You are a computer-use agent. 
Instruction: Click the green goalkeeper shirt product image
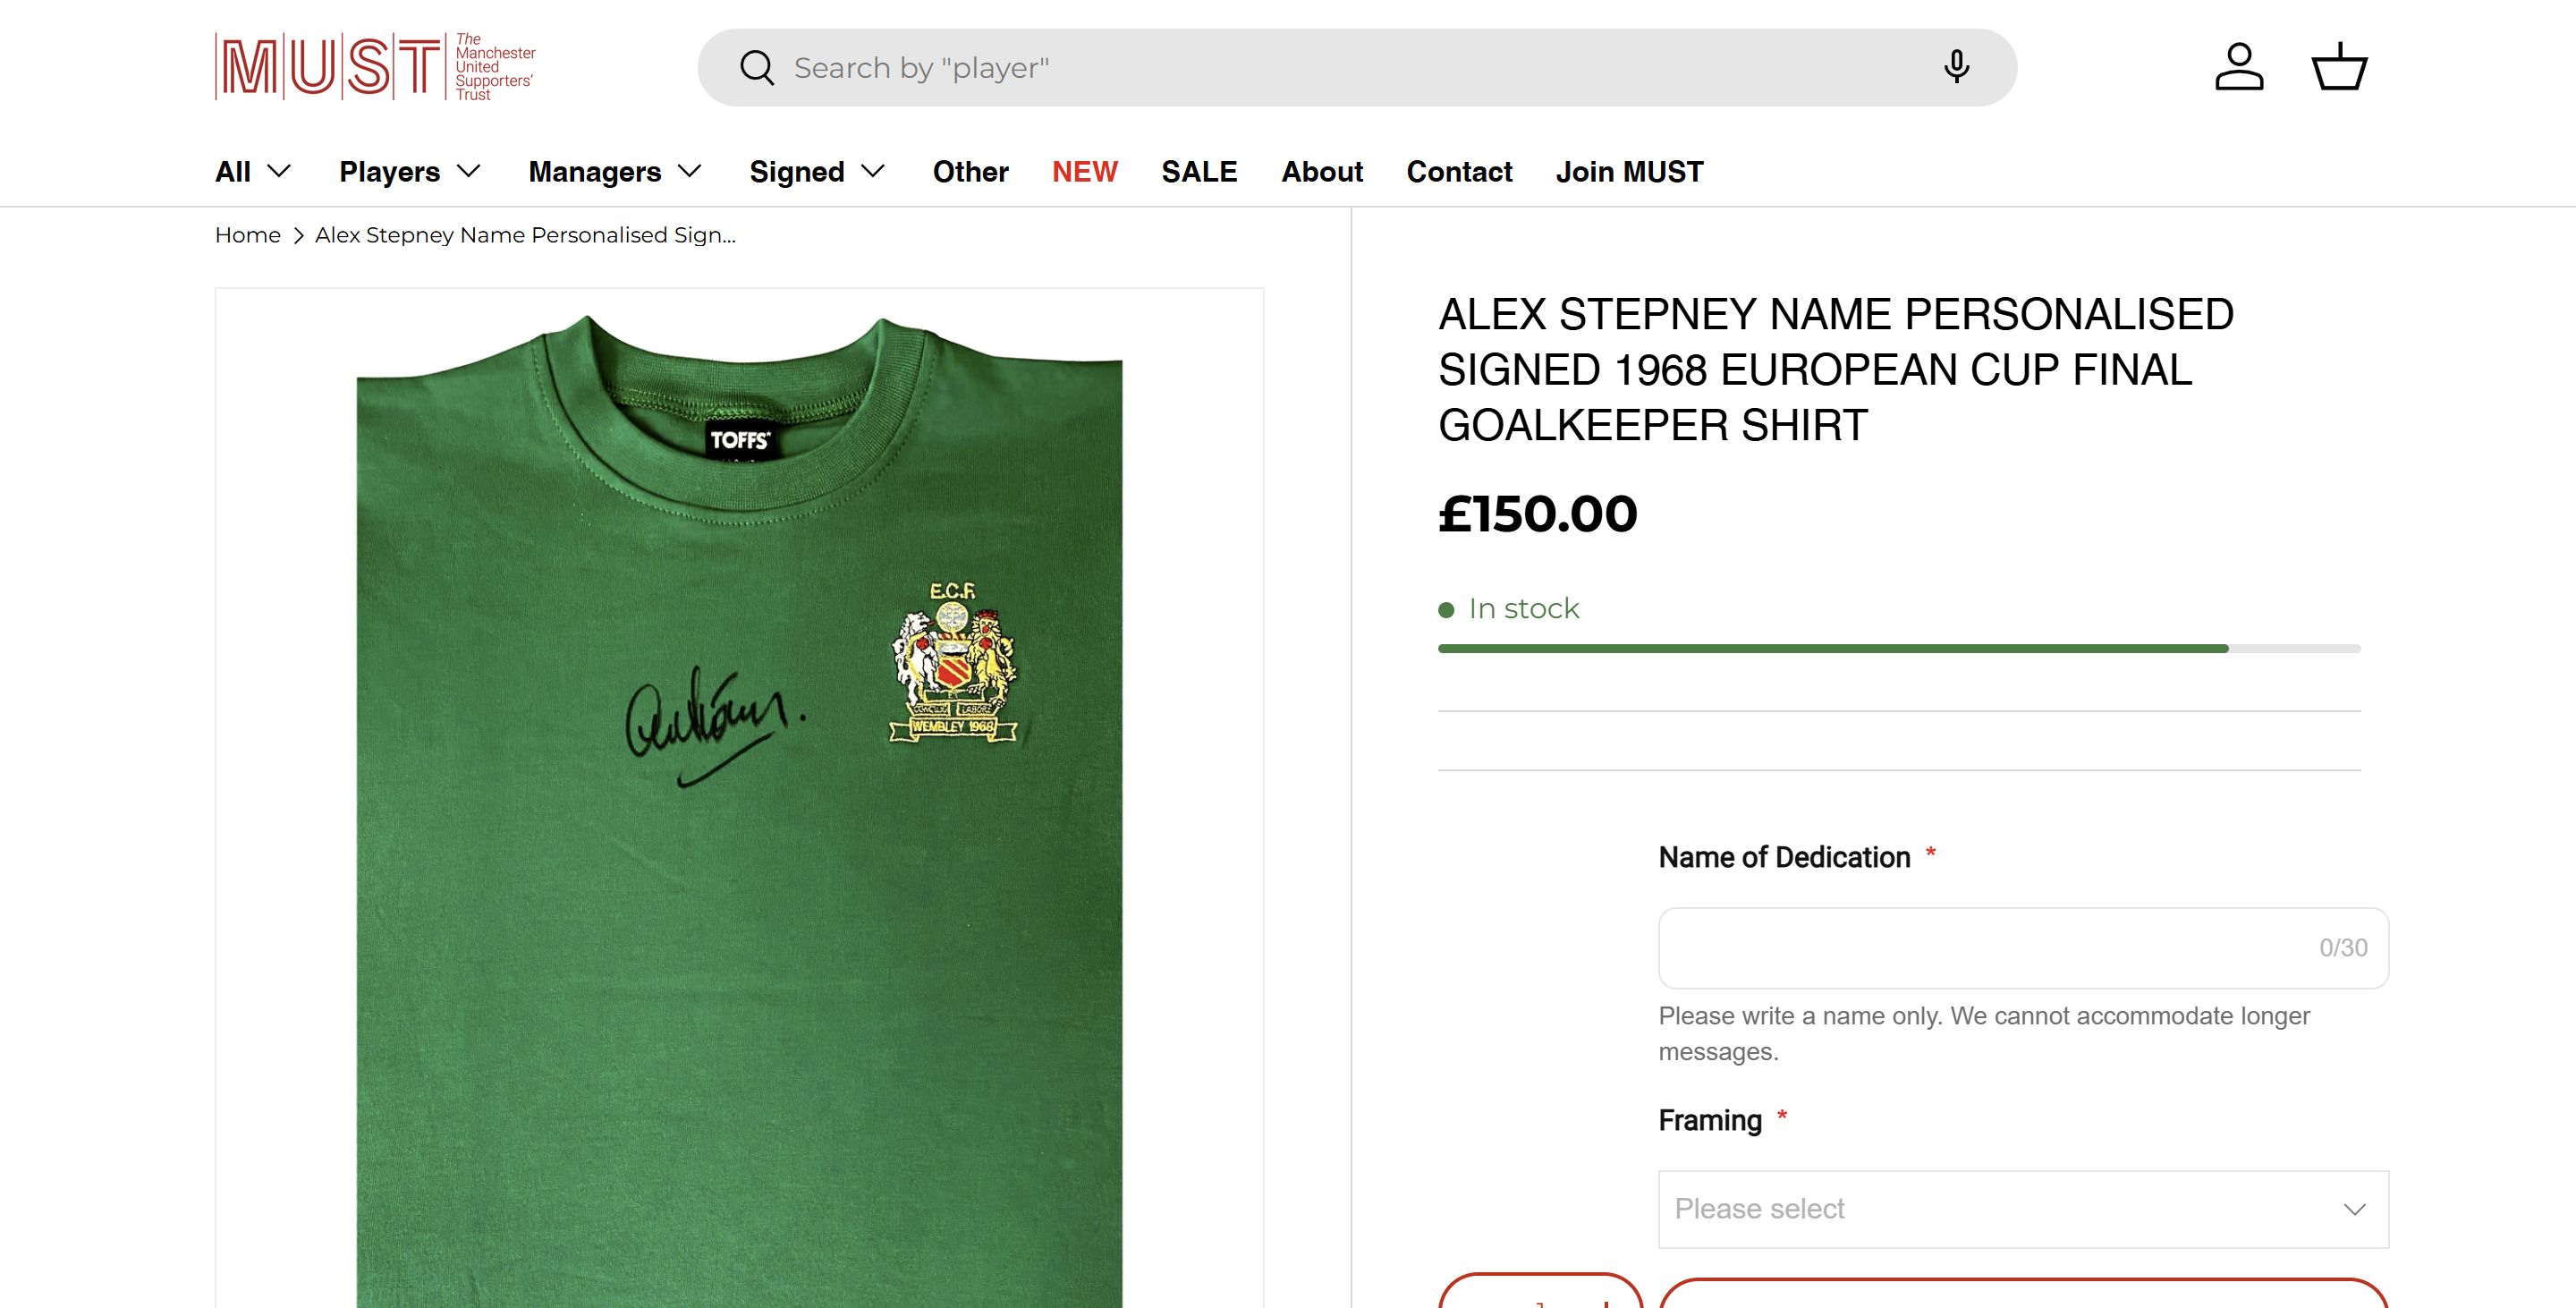click(739, 800)
